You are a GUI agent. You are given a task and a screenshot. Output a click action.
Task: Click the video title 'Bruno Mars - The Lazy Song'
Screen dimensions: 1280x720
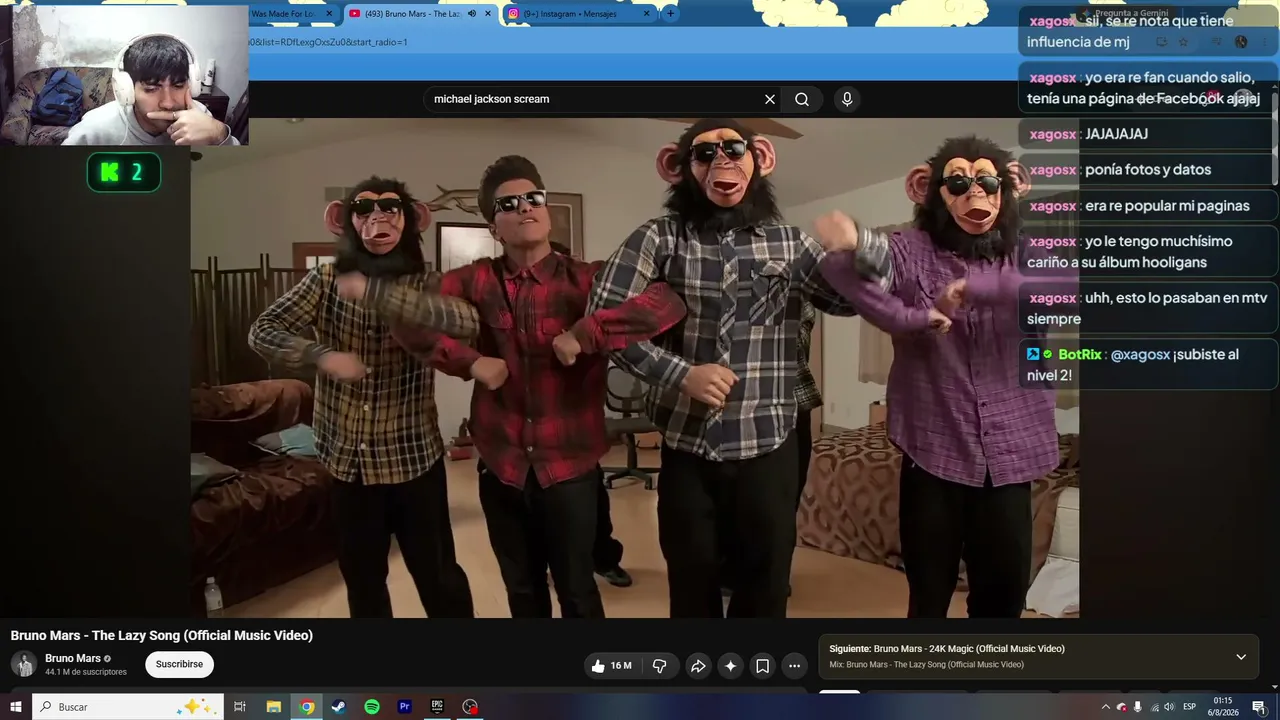pos(162,636)
